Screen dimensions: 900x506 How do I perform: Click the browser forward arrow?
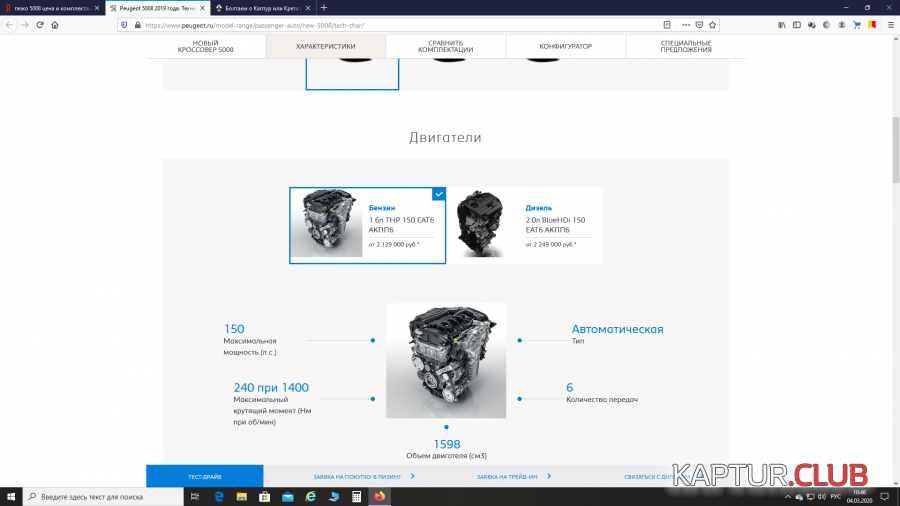[x=25, y=25]
